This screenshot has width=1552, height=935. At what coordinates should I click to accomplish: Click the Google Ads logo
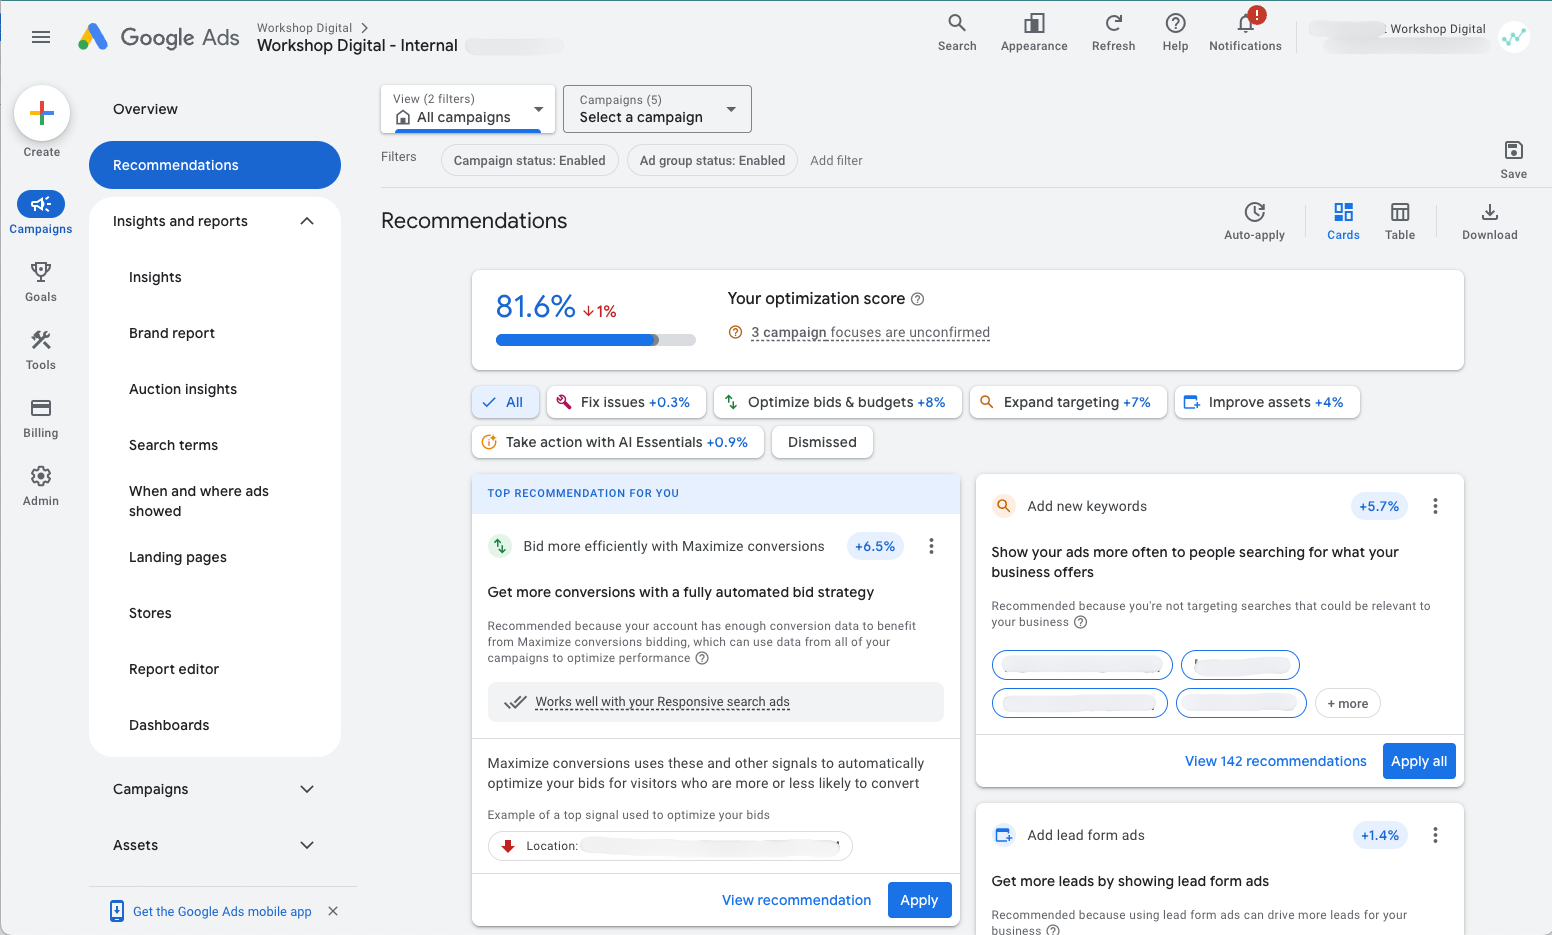(159, 37)
